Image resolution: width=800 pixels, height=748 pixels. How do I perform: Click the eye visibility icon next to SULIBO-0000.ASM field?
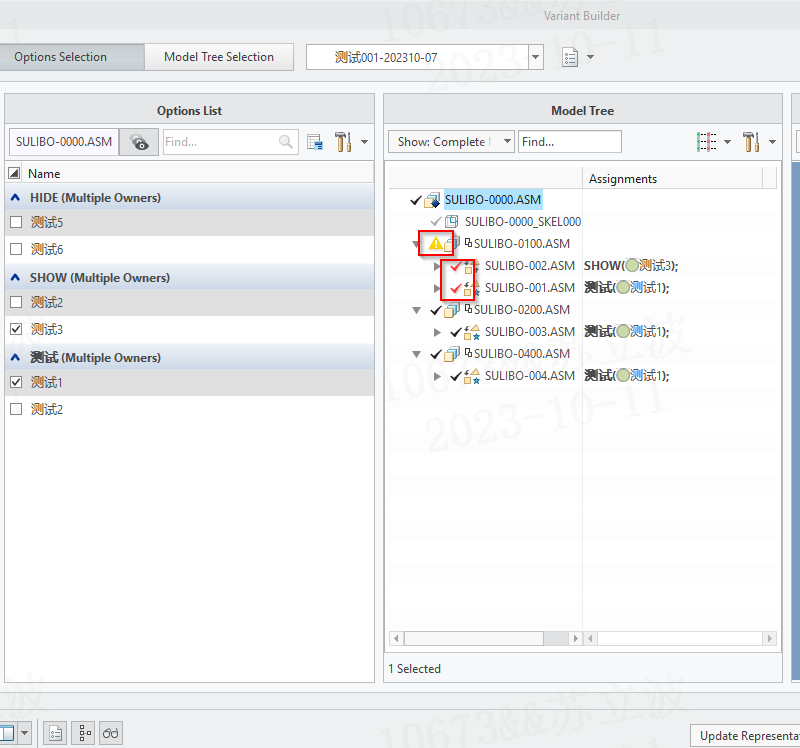(139, 142)
